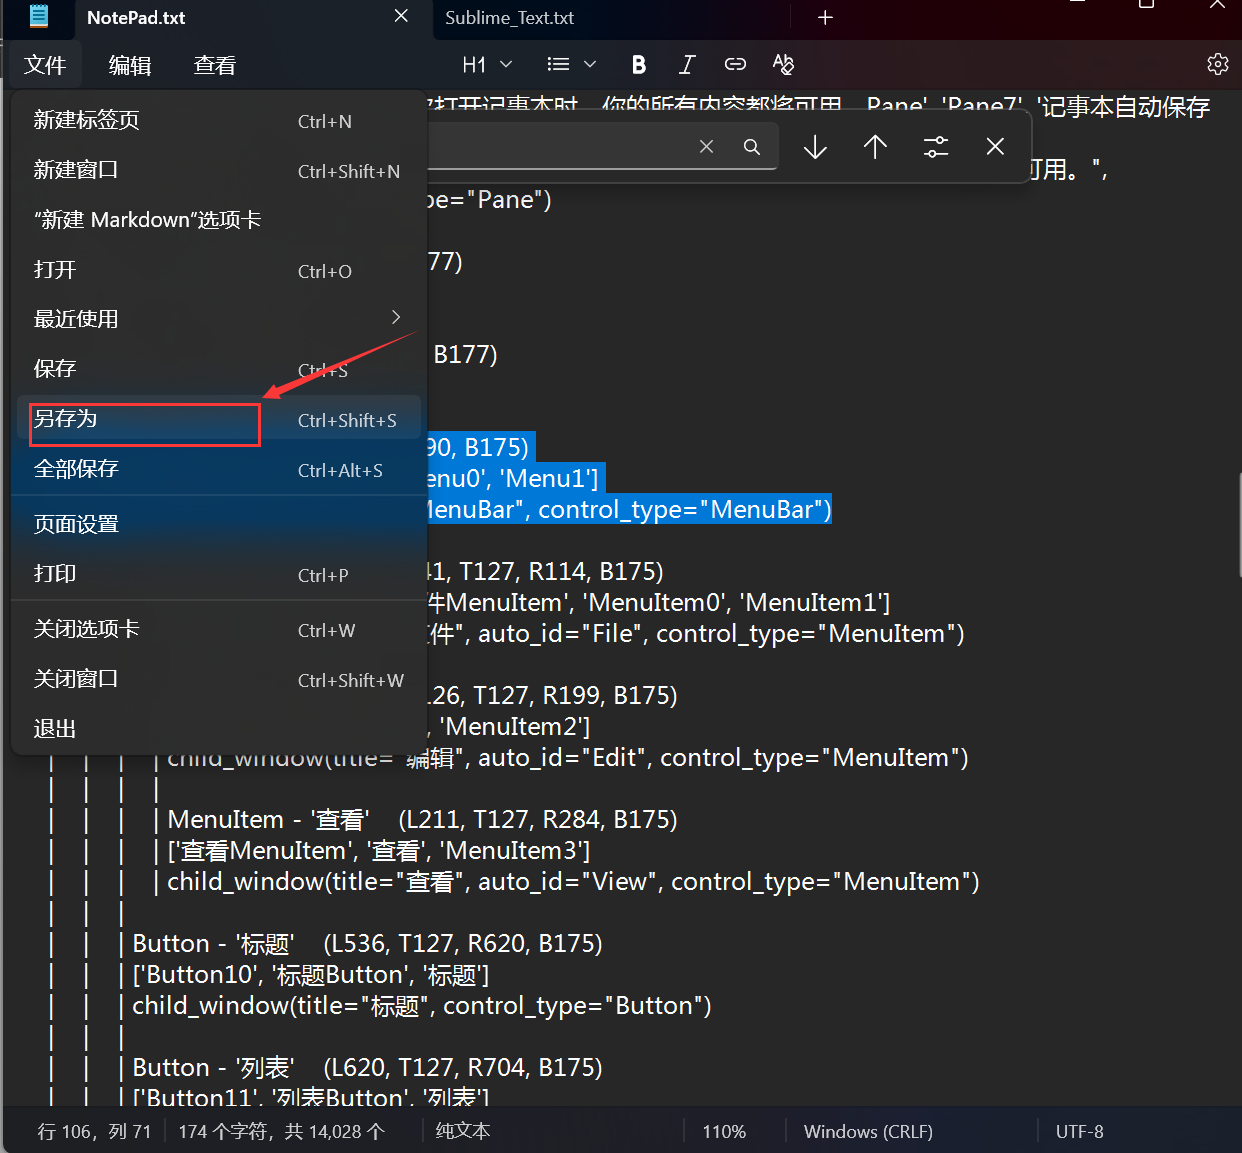
Task: Click the text auto_id="View" line
Action: 573,882
